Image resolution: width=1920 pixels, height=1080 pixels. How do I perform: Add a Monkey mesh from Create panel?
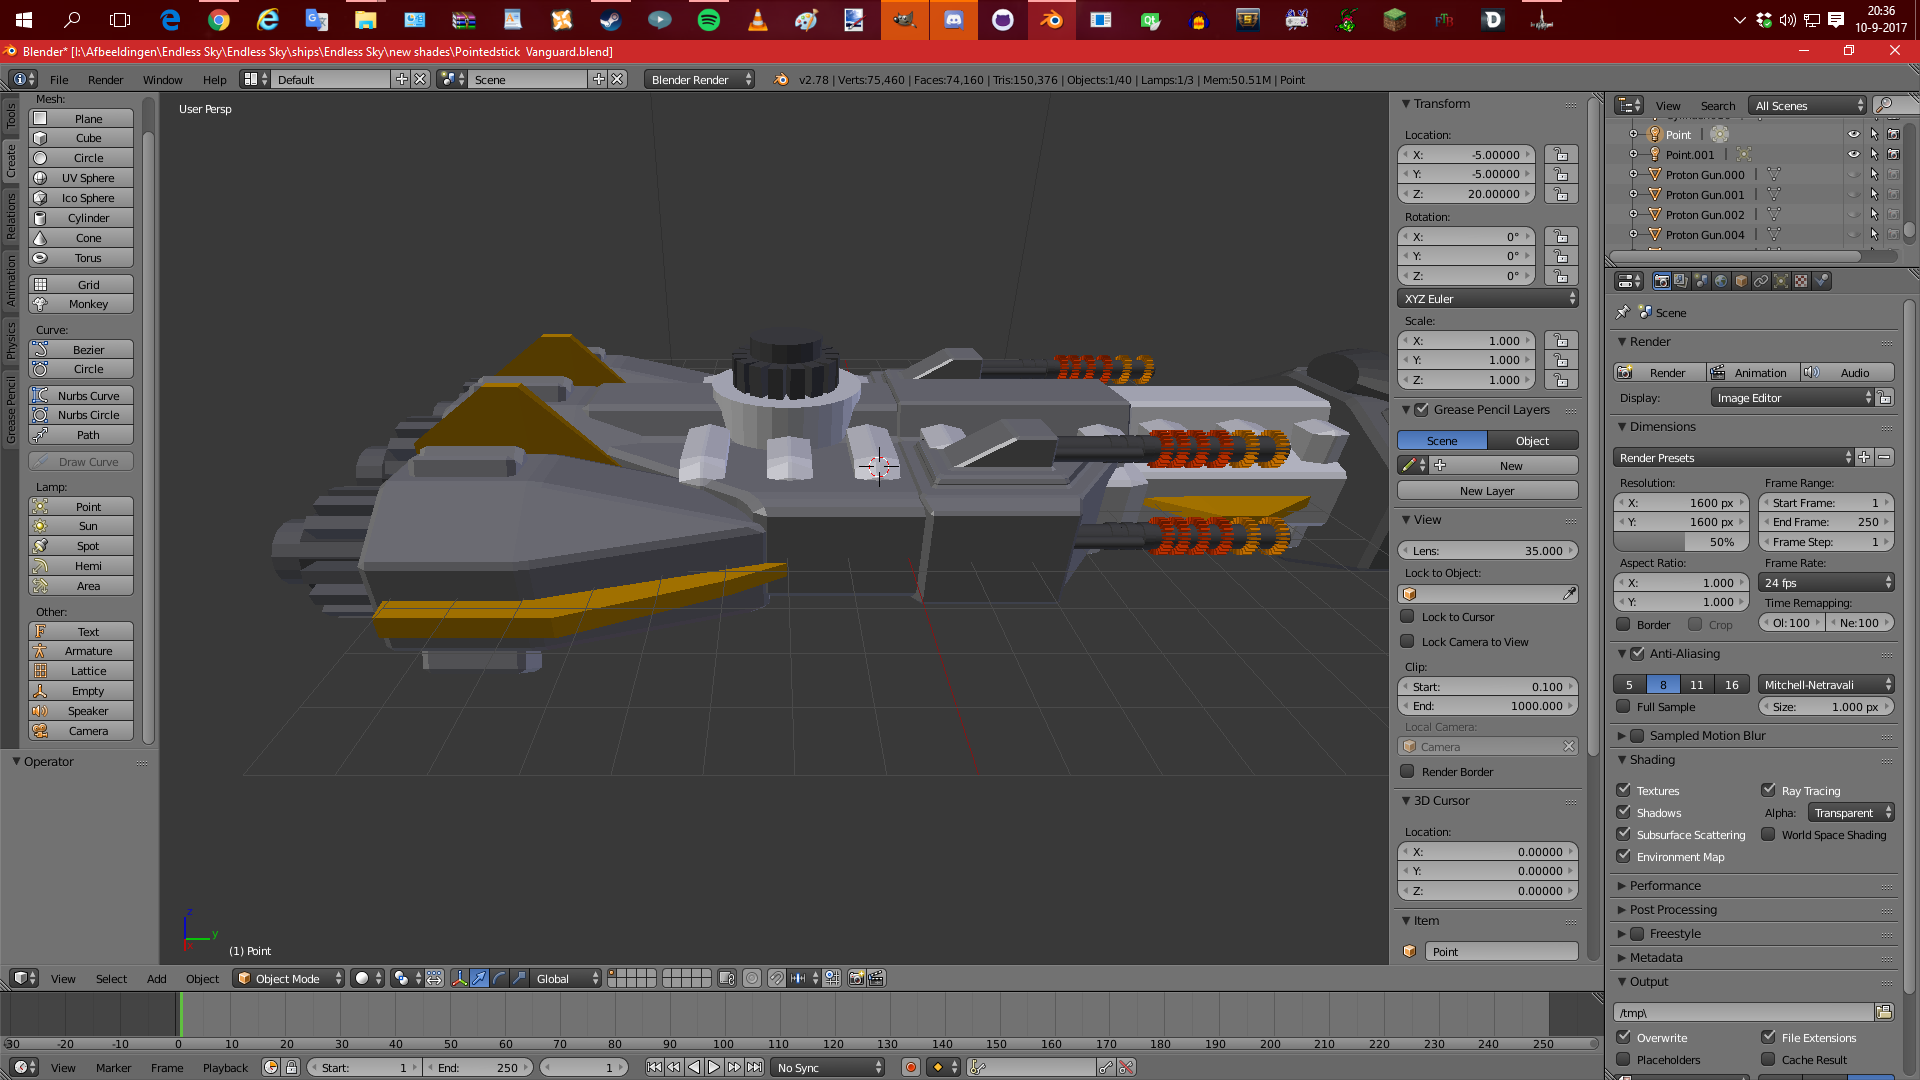click(x=87, y=304)
